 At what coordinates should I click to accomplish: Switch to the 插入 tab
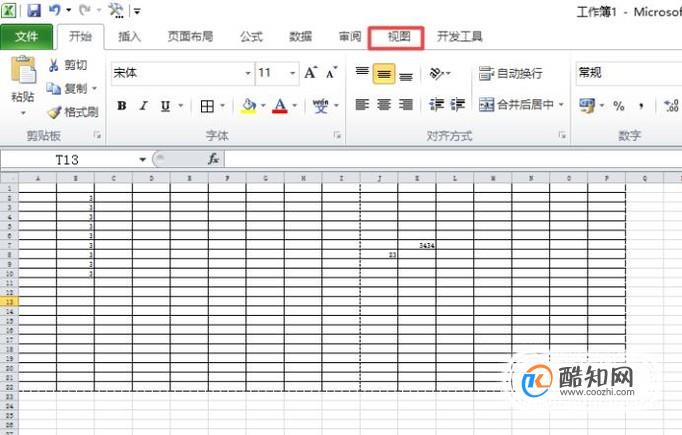pos(129,37)
